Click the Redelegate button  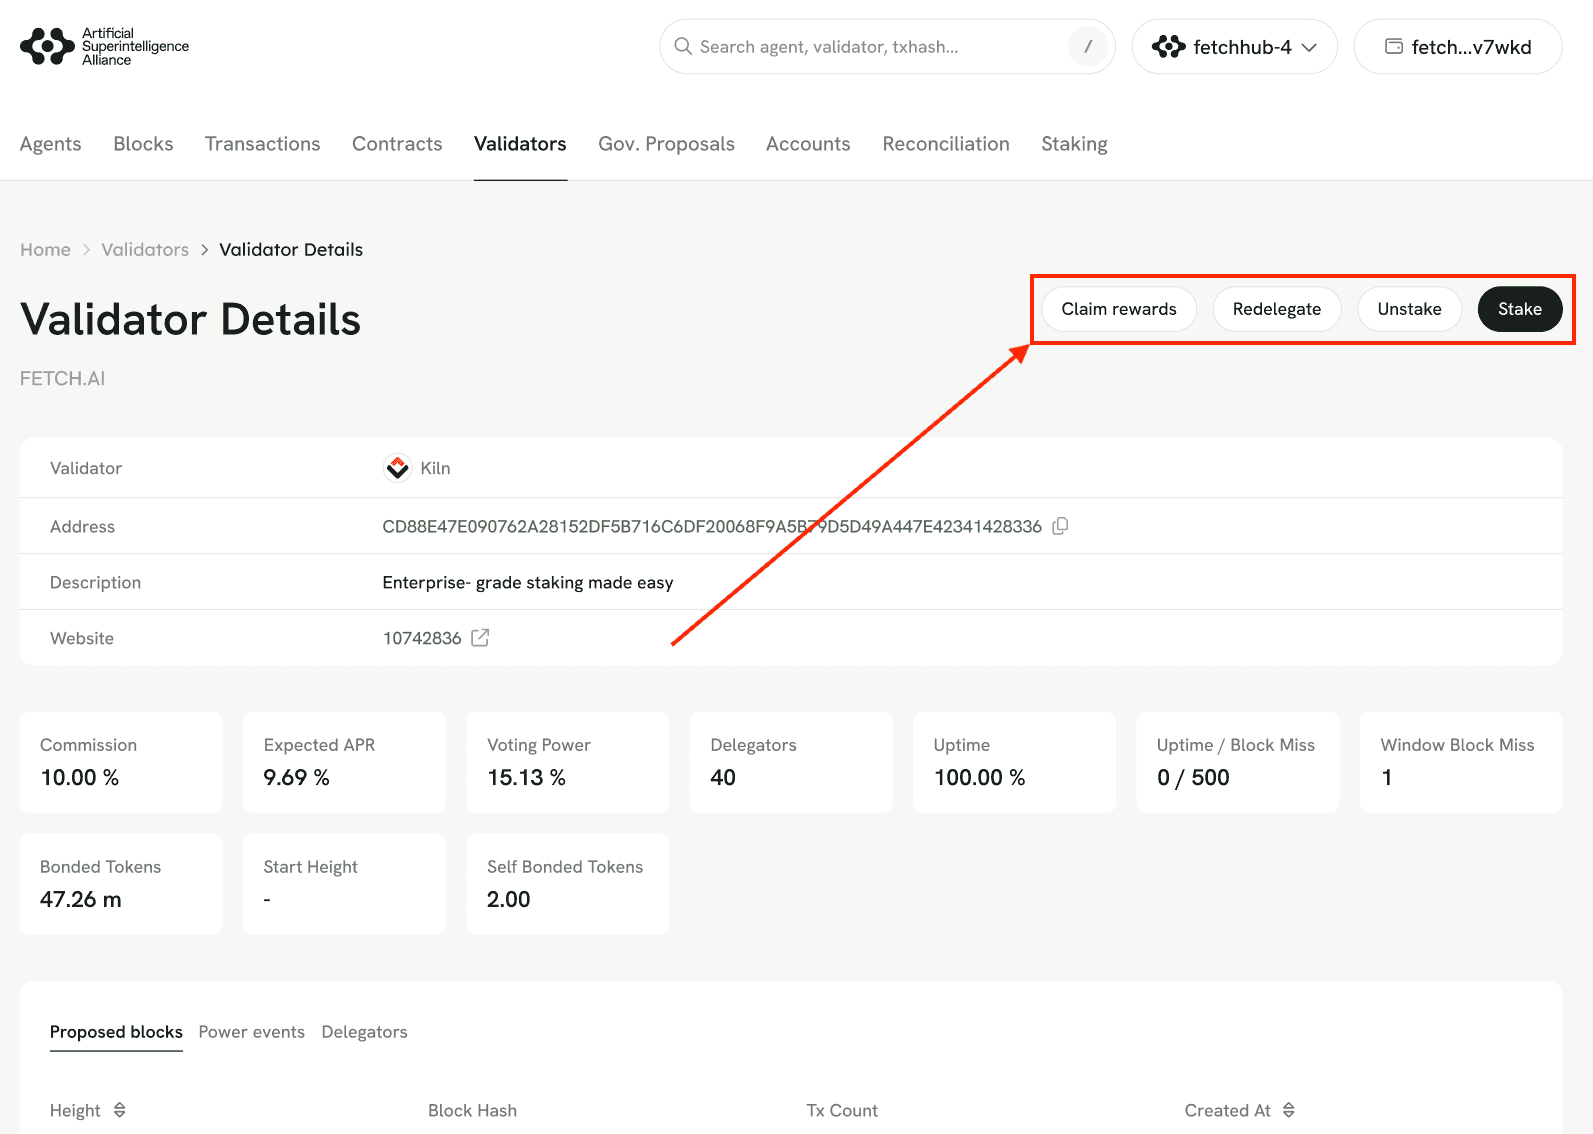click(x=1276, y=309)
